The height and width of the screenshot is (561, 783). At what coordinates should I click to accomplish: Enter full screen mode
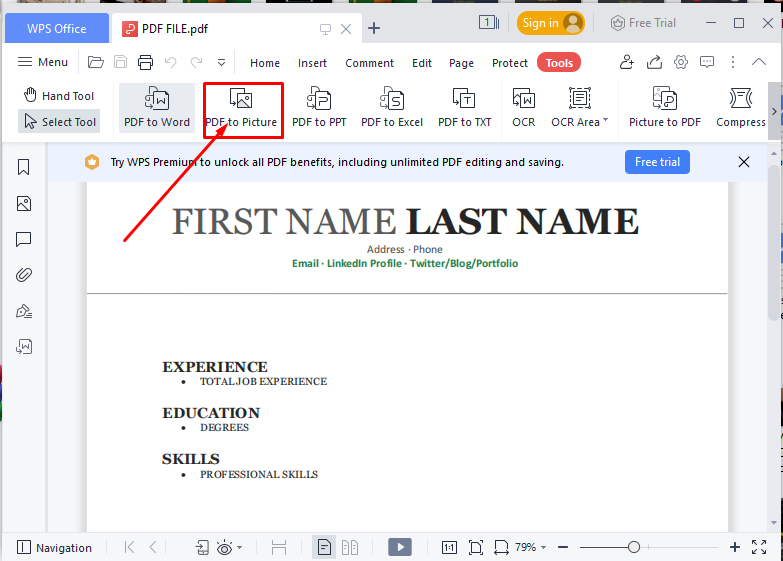[759, 547]
